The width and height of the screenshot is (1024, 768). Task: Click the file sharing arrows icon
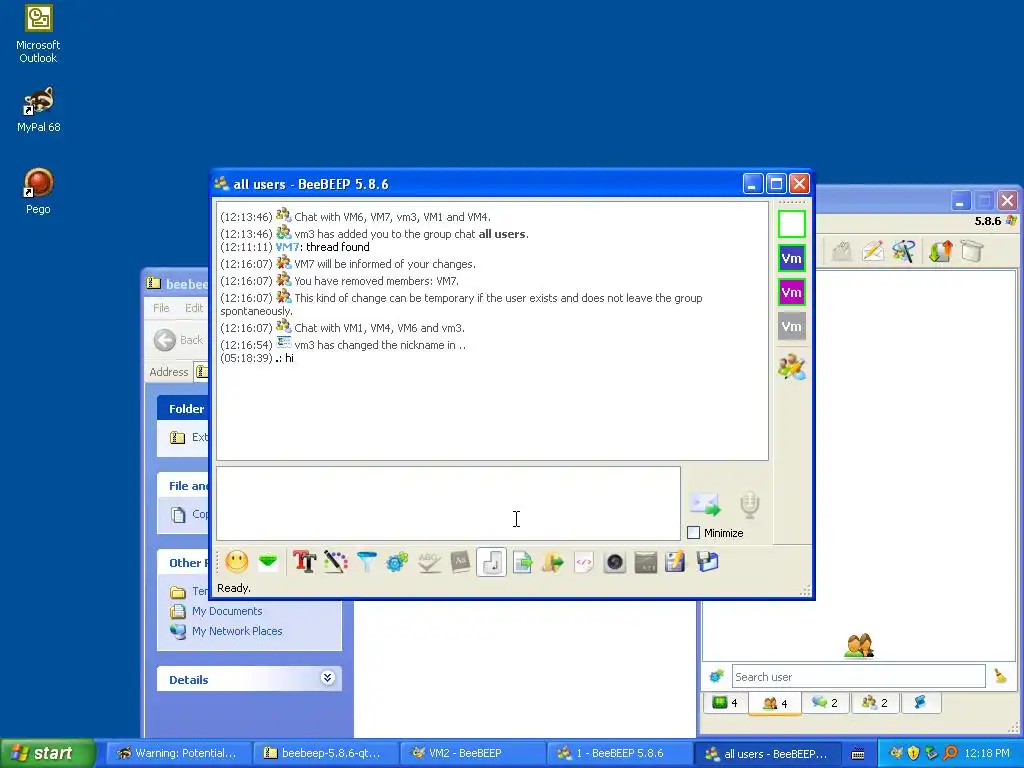[x=941, y=251]
